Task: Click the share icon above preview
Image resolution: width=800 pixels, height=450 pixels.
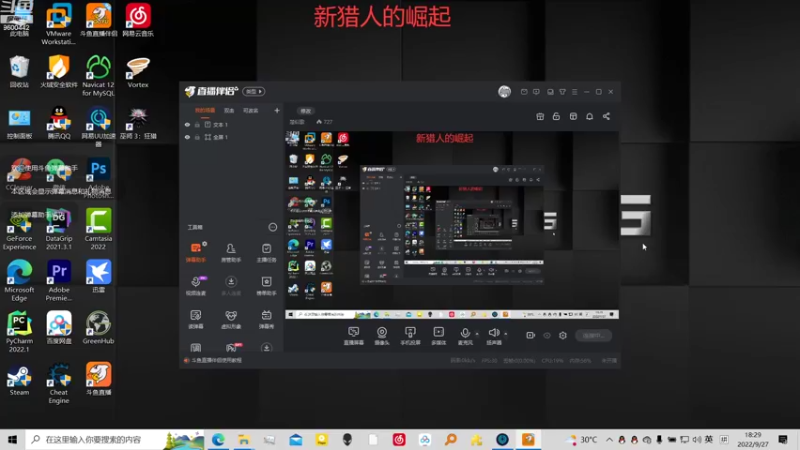Action: (x=606, y=116)
